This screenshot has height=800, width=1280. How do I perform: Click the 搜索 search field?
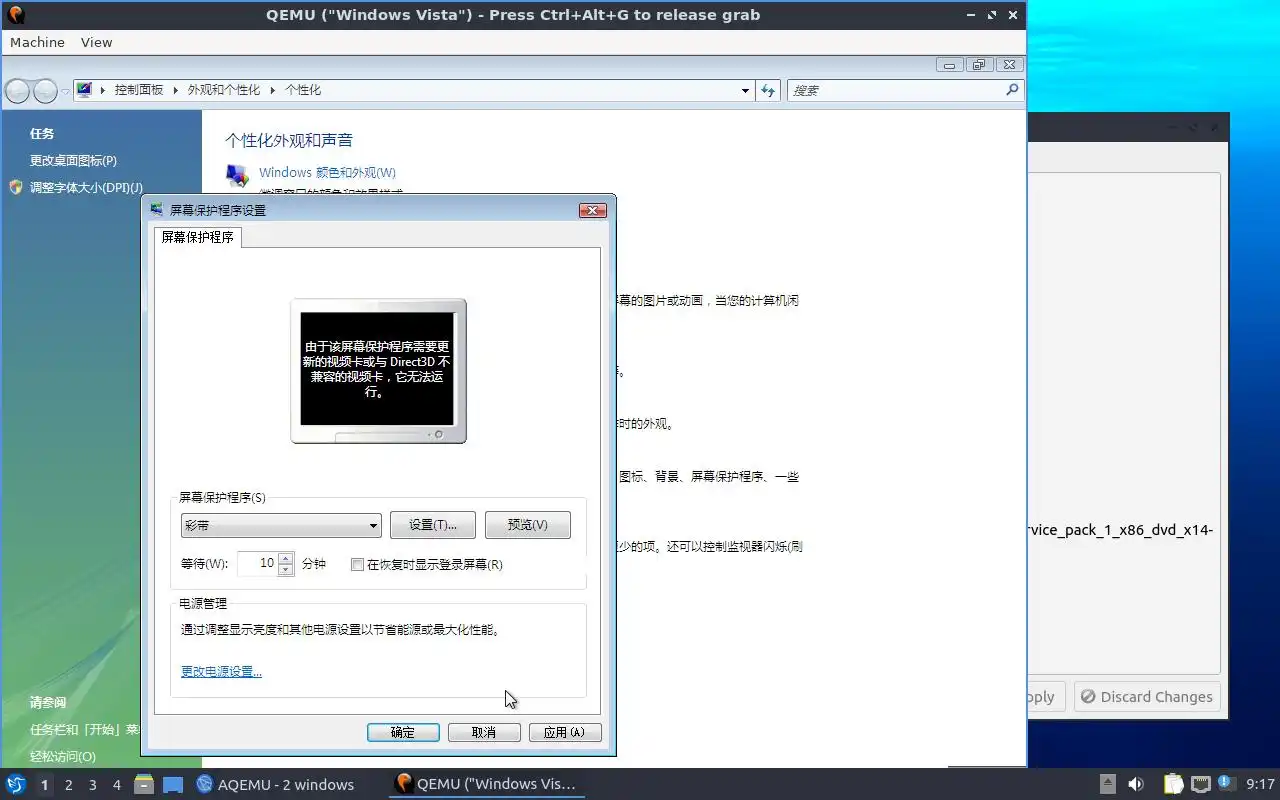pos(895,91)
